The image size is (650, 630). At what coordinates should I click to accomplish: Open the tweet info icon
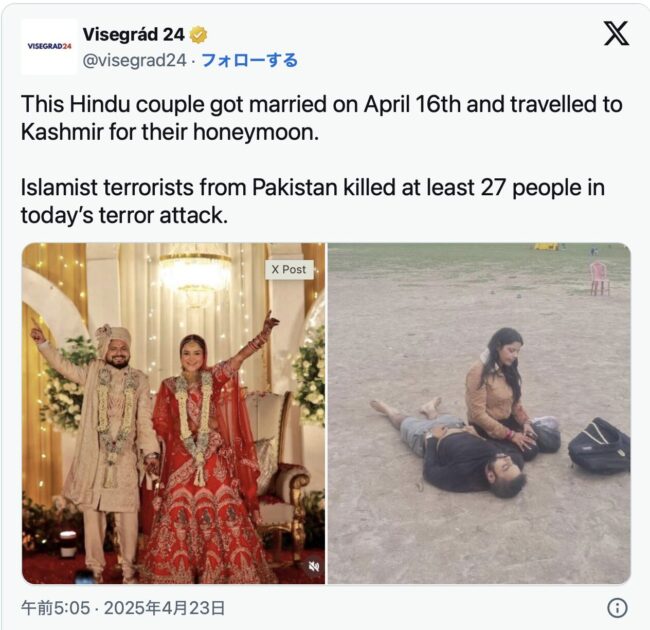point(617,608)
